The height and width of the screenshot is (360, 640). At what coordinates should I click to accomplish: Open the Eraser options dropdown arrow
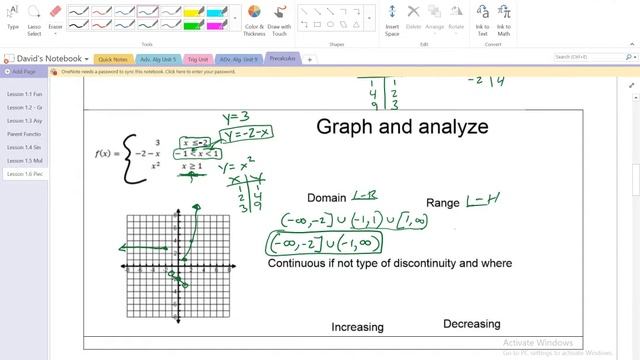55,34
